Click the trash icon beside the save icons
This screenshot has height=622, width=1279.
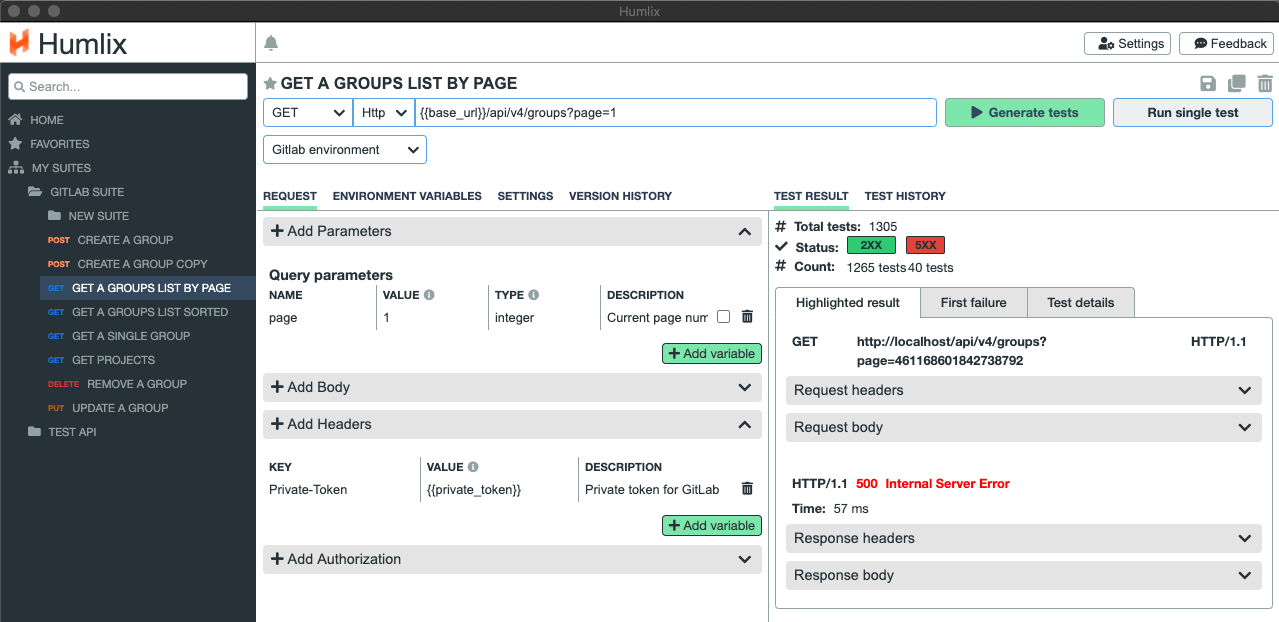(x=1265, y=84)
